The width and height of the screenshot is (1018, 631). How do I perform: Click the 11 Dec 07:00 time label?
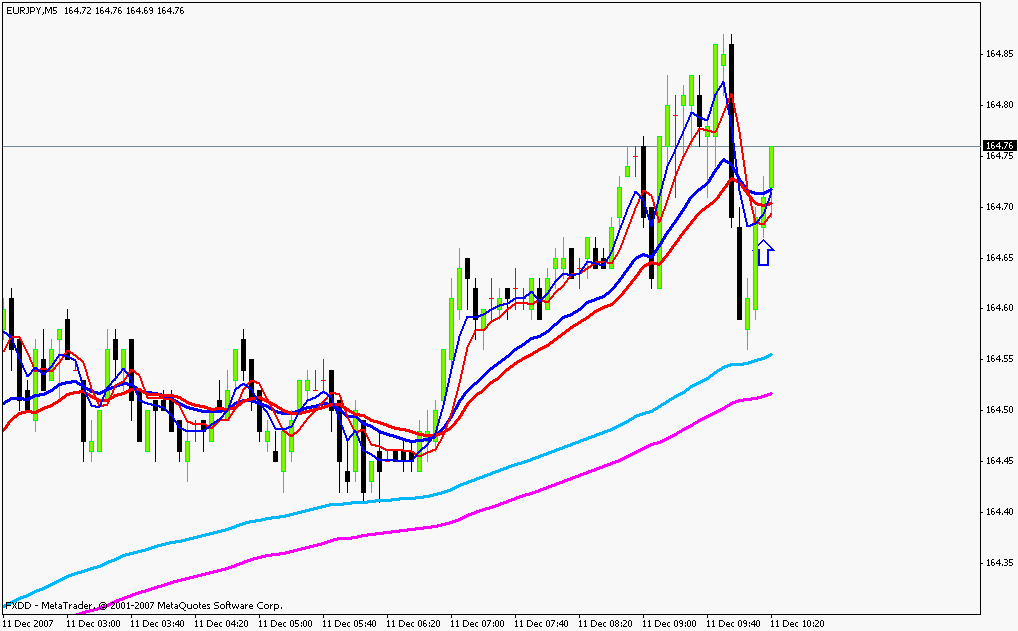(477, 624)
